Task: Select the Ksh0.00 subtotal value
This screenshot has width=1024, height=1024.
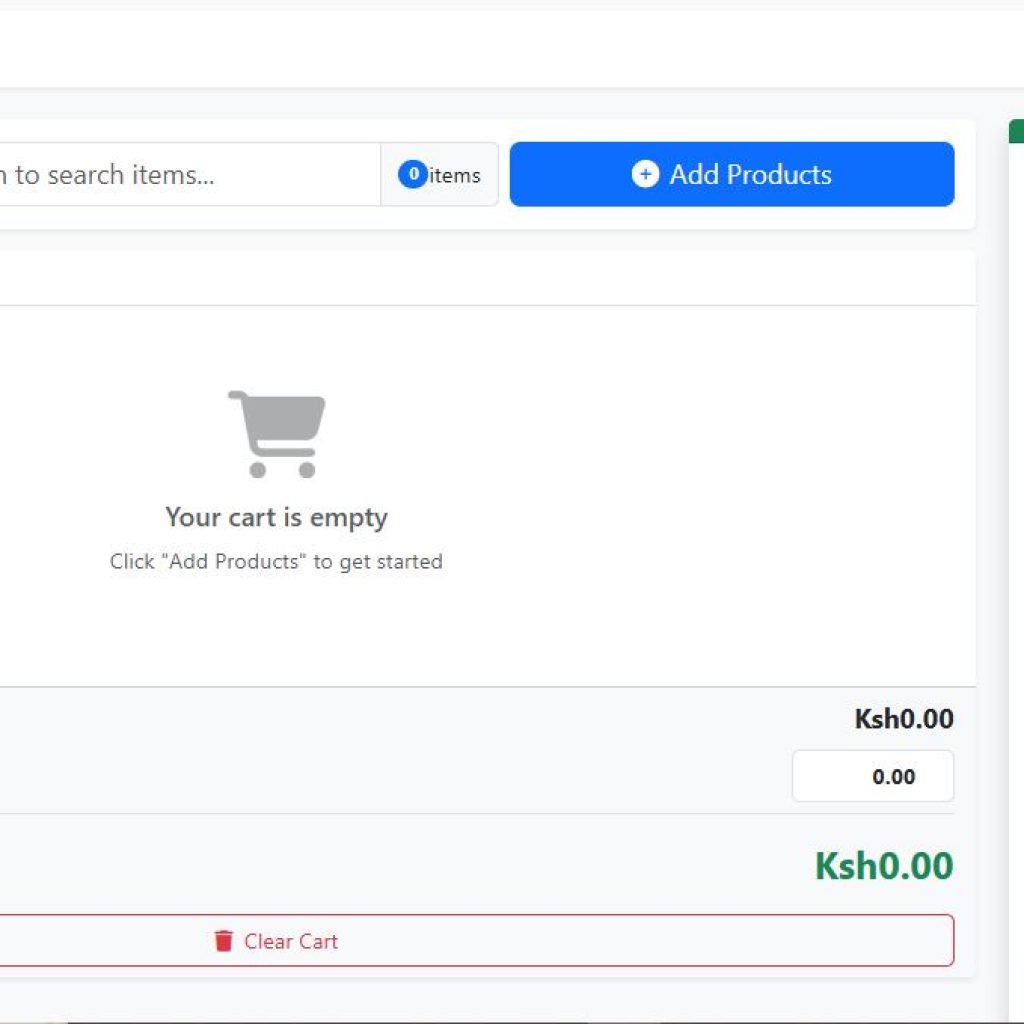Action: pos(903,719)
